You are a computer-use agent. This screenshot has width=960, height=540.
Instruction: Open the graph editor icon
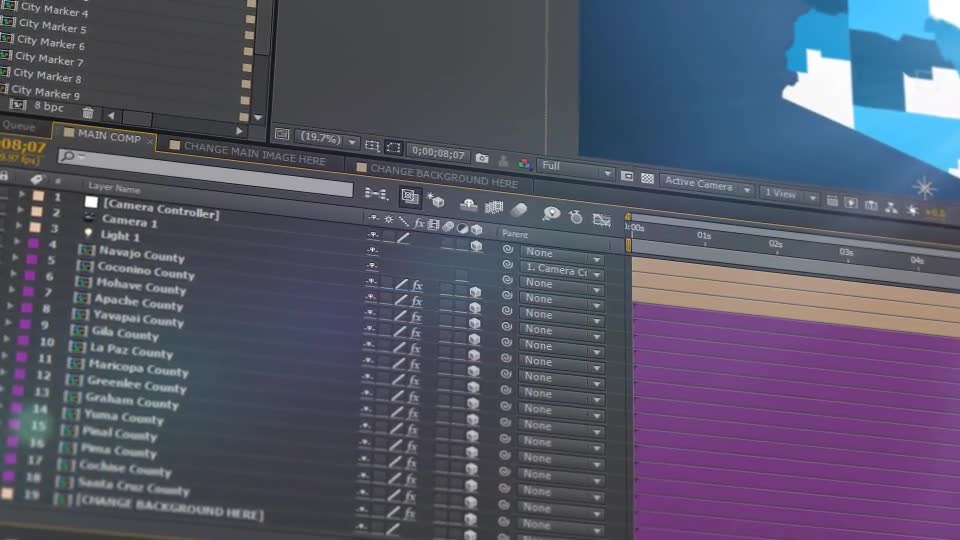click(601, 219)
